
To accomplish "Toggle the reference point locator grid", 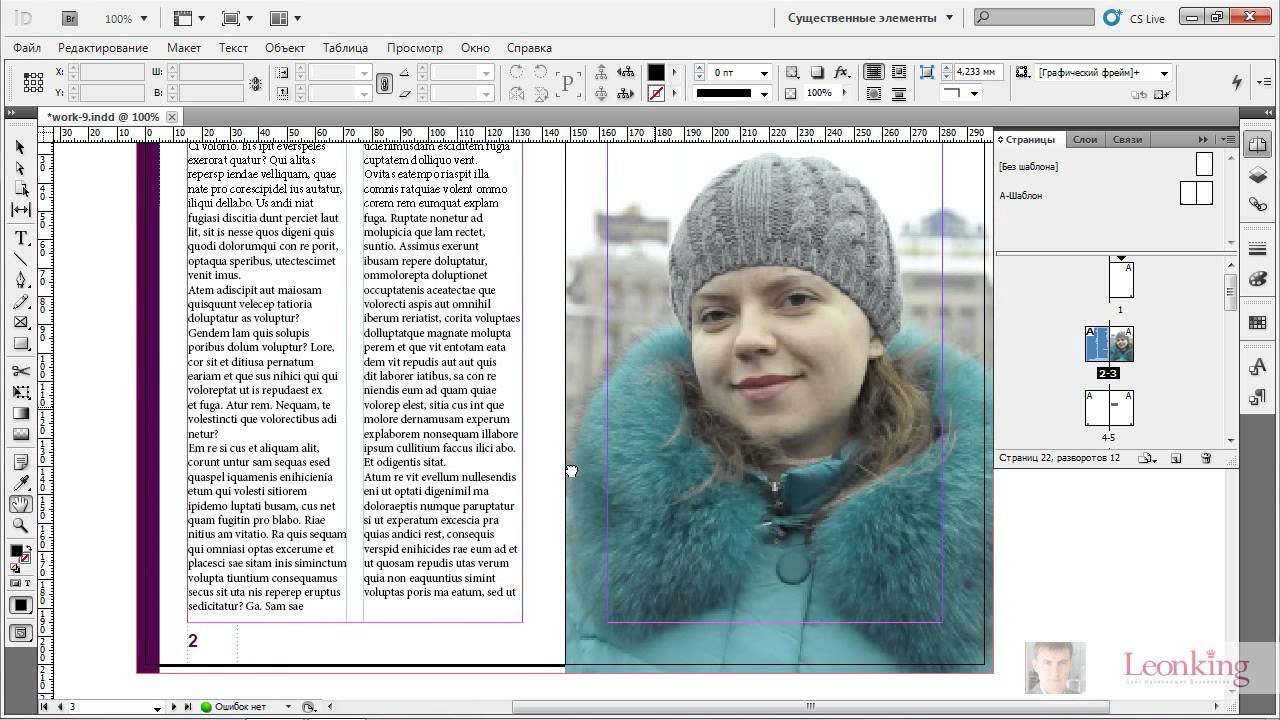I will tap(33, 83).
